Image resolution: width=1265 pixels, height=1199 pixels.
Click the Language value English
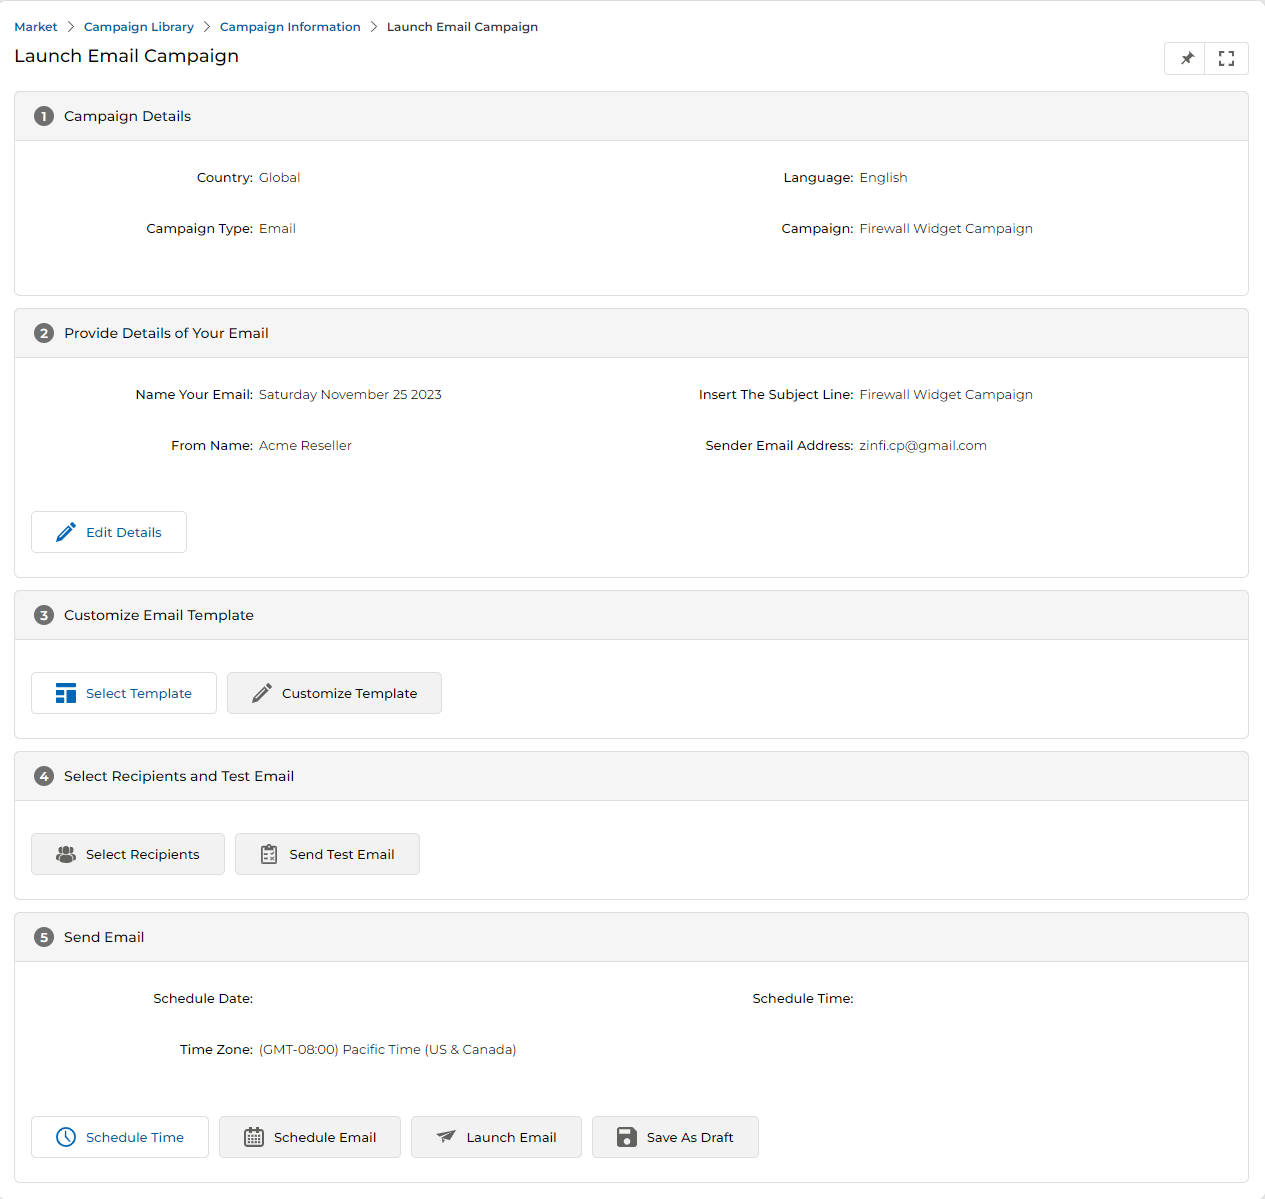coord(884,178)
